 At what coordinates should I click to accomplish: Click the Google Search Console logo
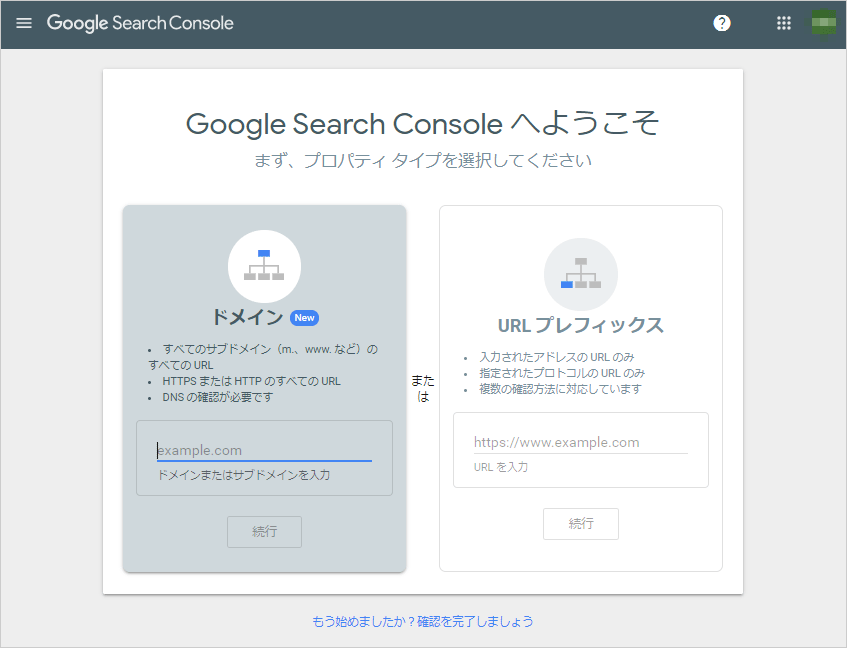[140, 22]
